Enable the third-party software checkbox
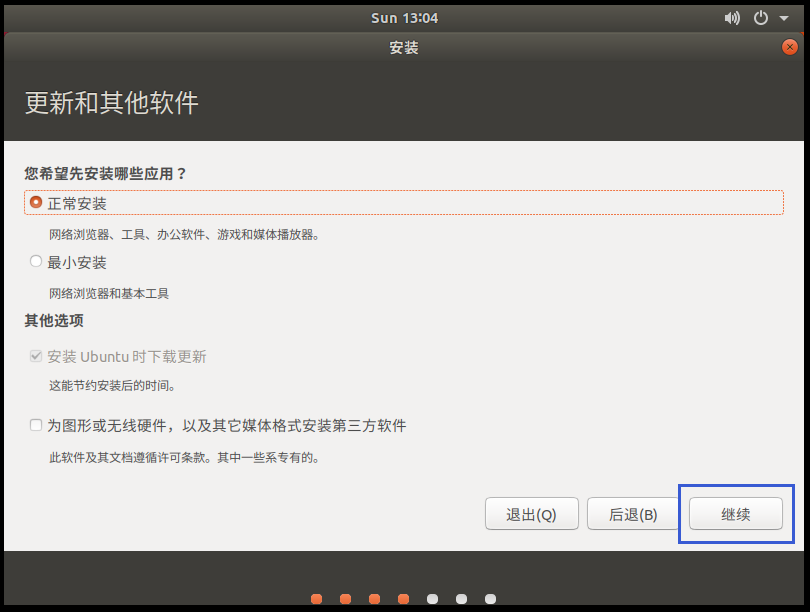 click(35, 424)
